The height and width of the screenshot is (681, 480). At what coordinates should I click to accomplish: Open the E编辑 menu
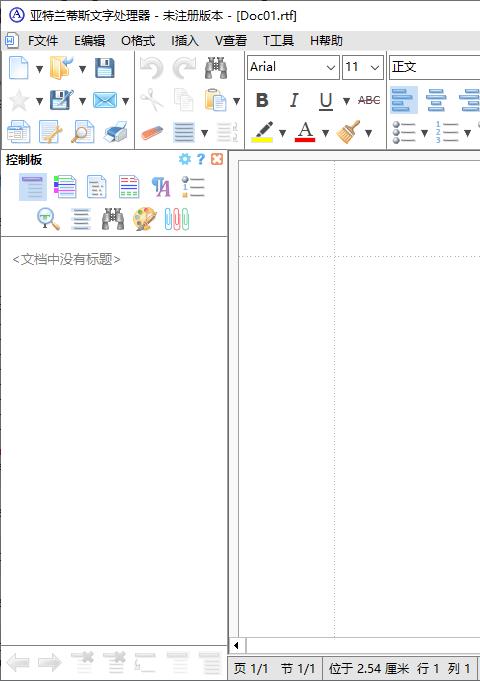click(89, 41)
